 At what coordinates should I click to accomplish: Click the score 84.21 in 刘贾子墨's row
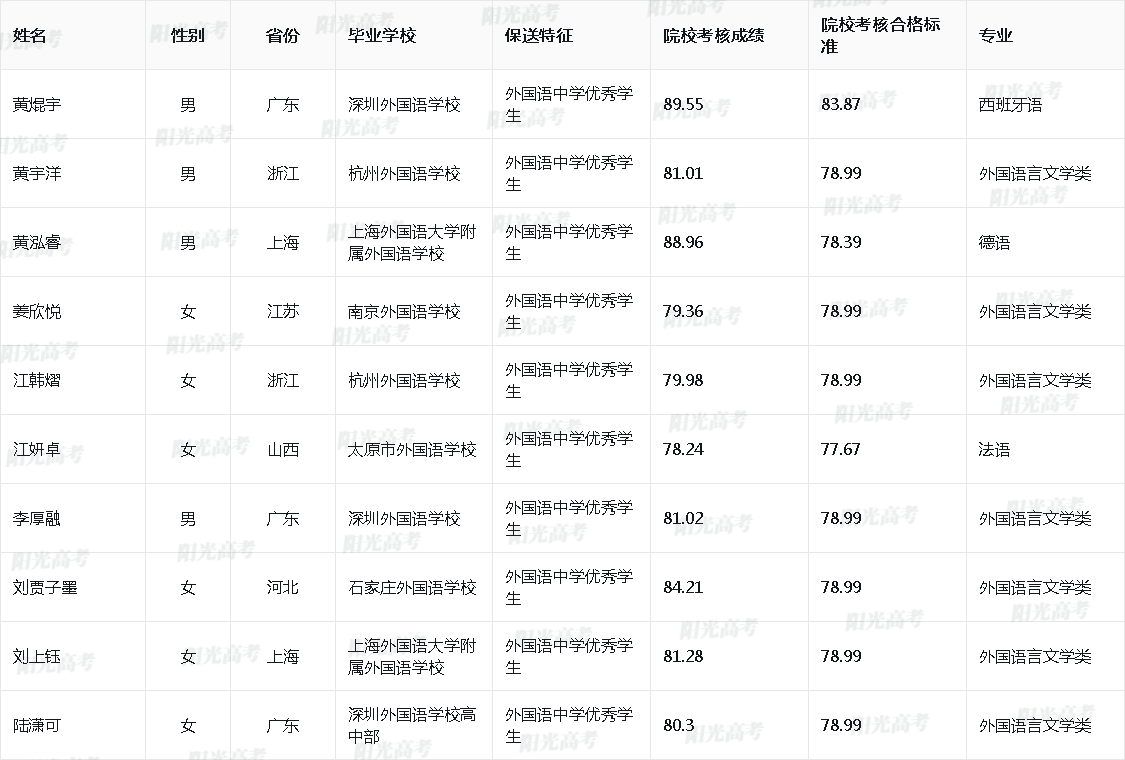[x=682, y=587]
